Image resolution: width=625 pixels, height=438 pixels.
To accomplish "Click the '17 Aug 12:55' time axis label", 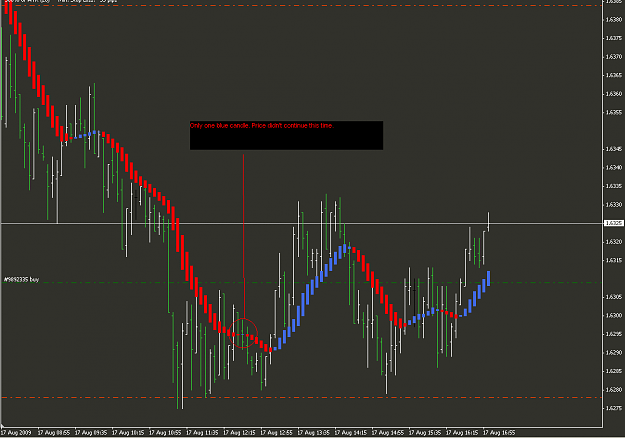I will click(x=276, y=433).
